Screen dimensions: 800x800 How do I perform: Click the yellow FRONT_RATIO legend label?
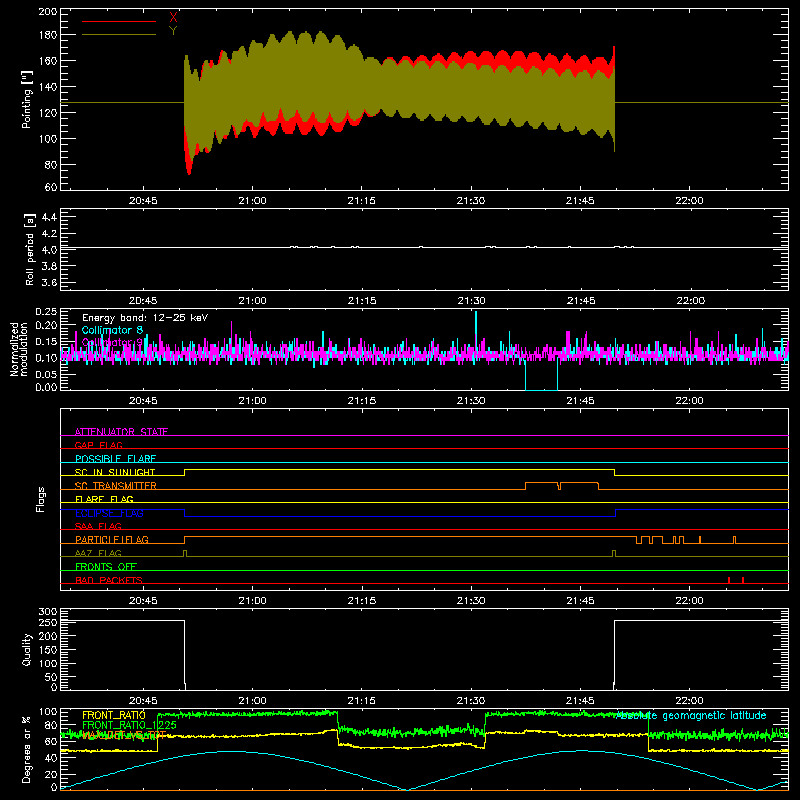tap(114, 715)
